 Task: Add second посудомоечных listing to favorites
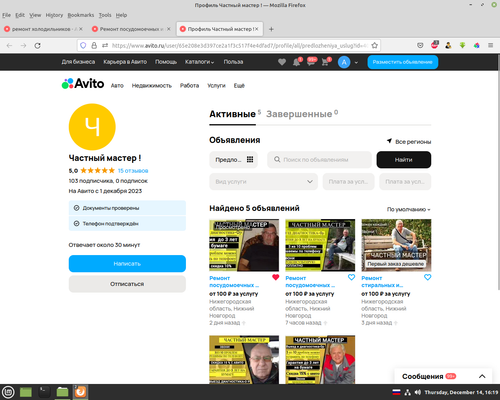tap(351, 277)
